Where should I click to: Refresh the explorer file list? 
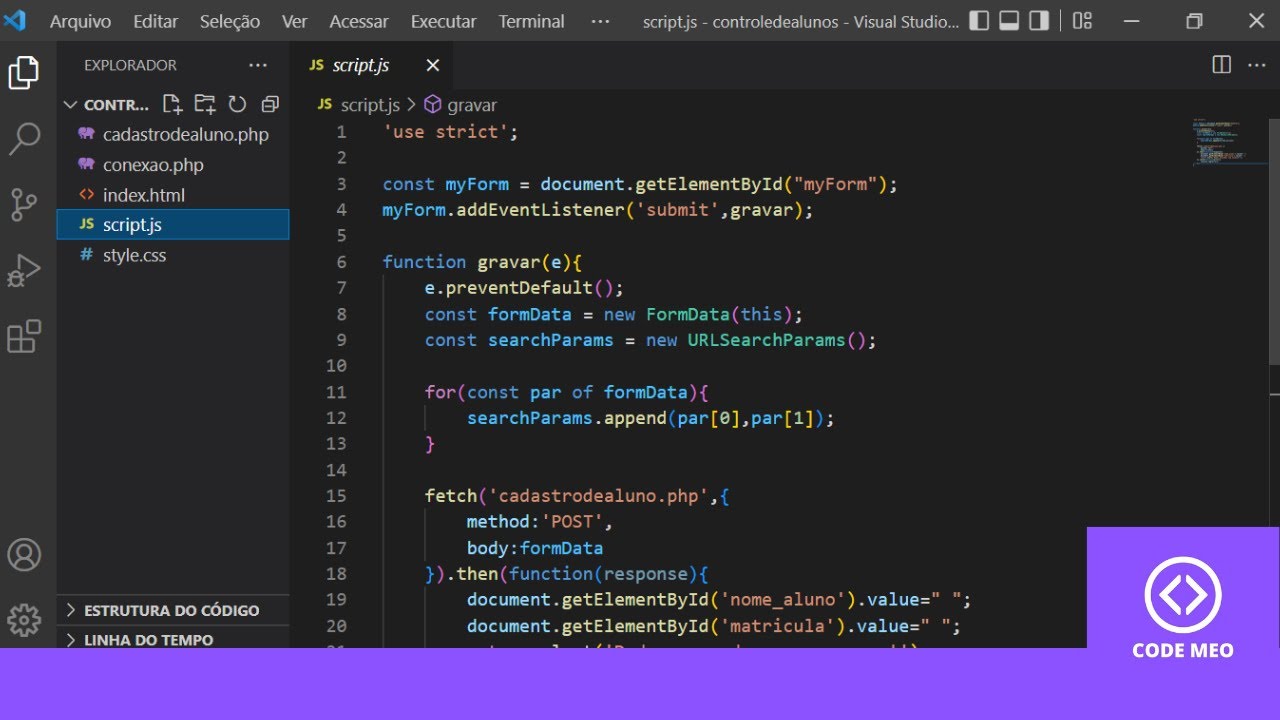pos(237,104)
